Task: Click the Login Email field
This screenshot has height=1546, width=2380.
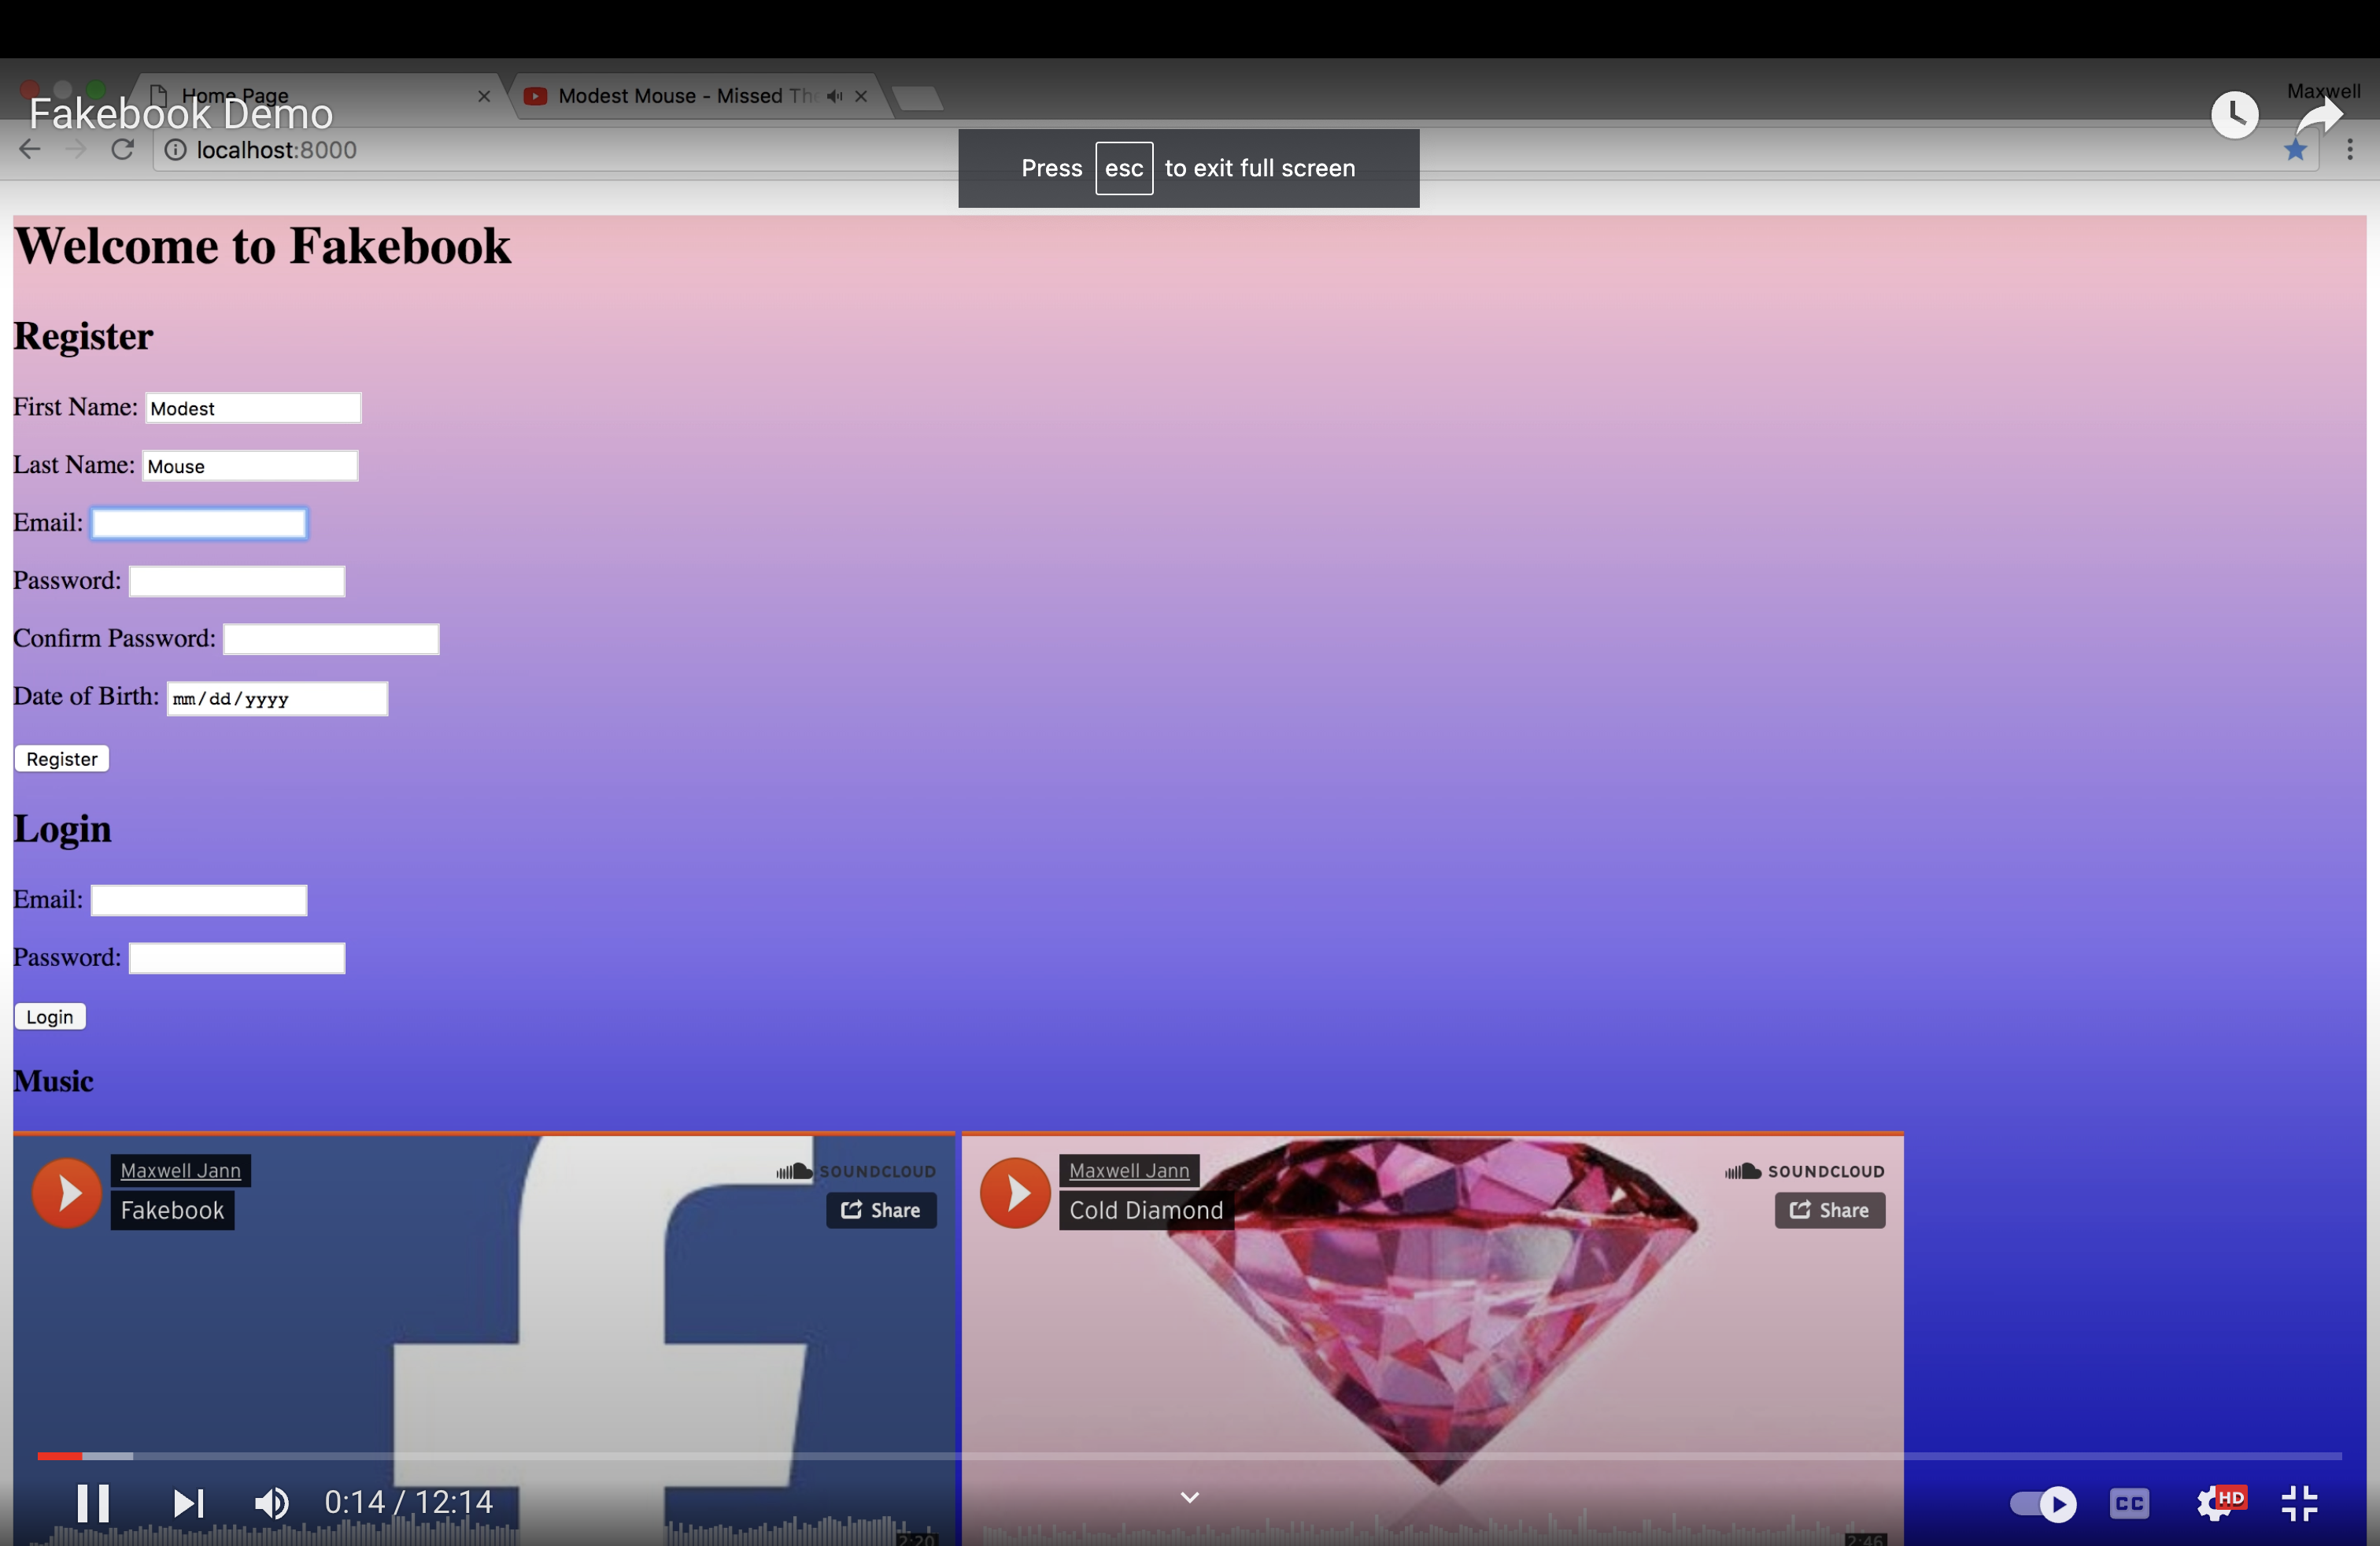Action: [x=199, y=901]
